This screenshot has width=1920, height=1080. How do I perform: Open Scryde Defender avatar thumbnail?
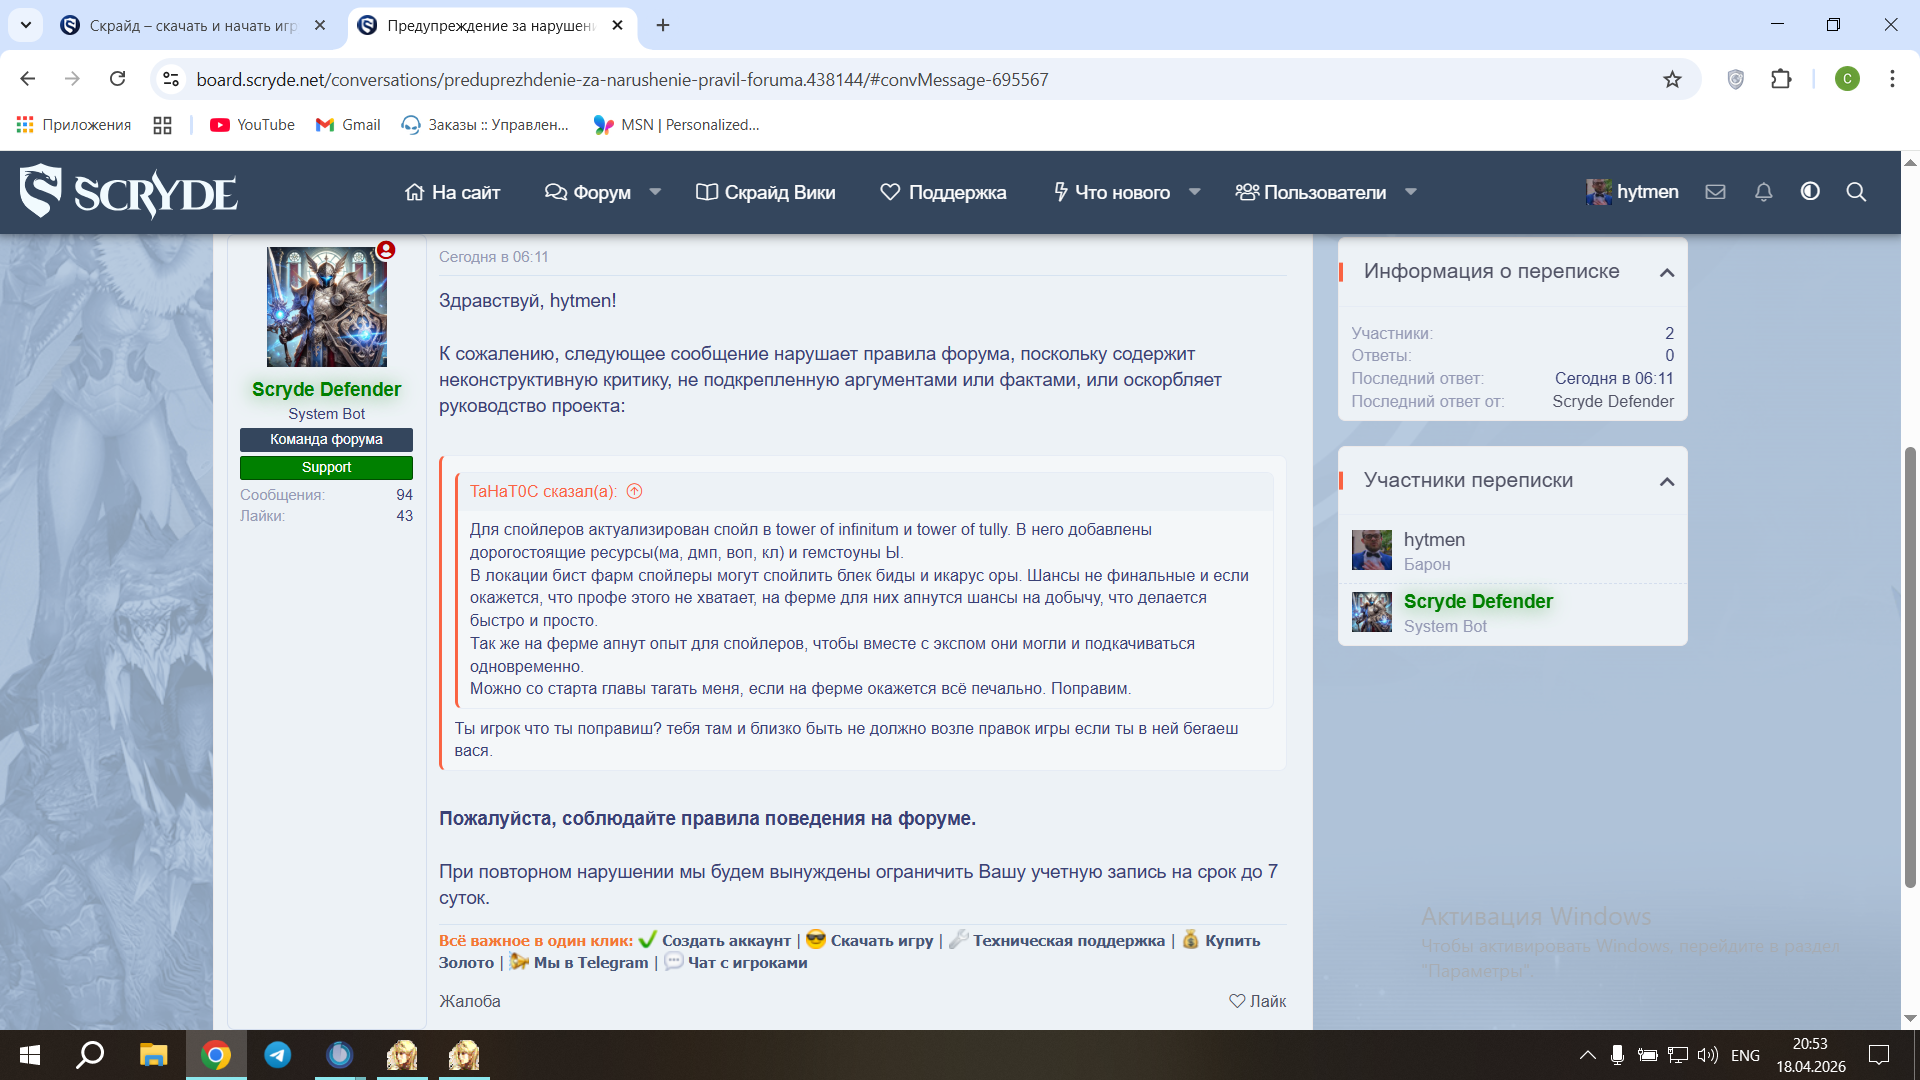click(x=1371, y=612)
